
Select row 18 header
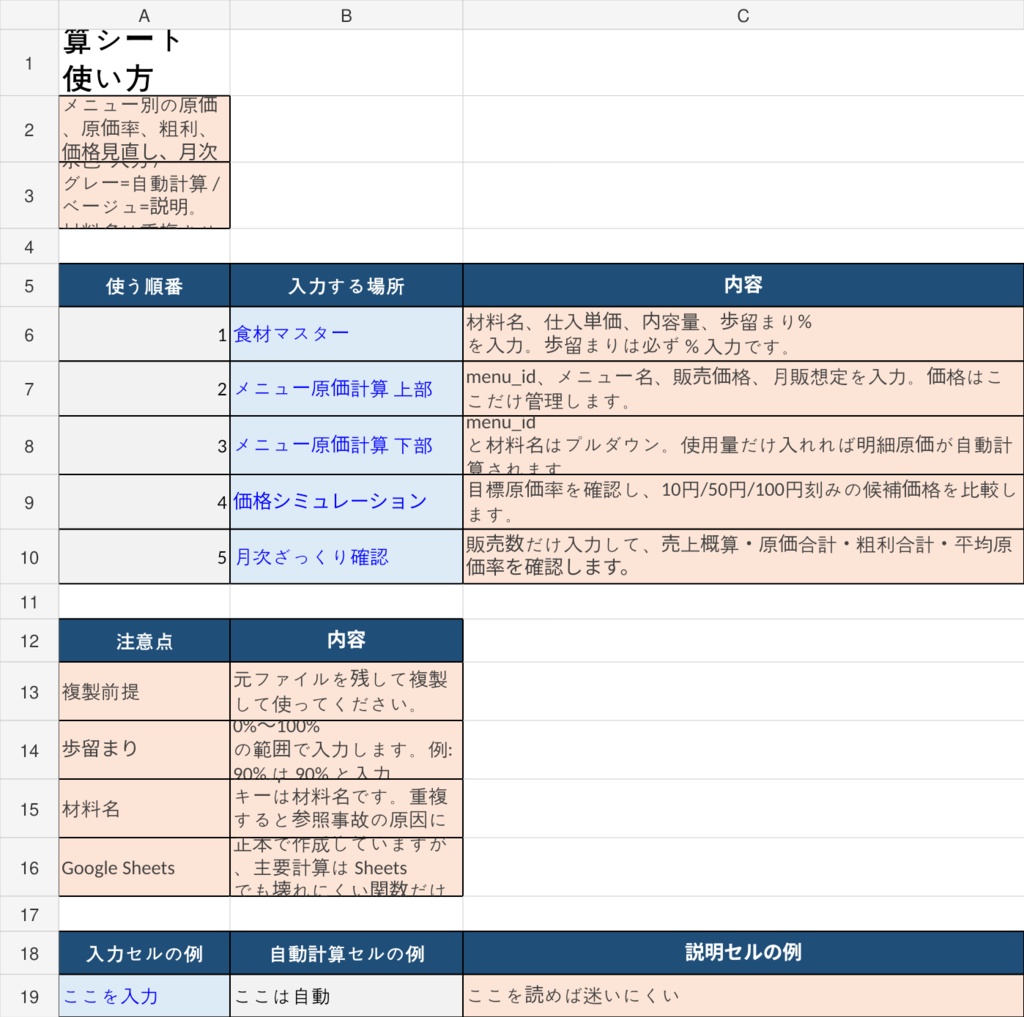29,953
